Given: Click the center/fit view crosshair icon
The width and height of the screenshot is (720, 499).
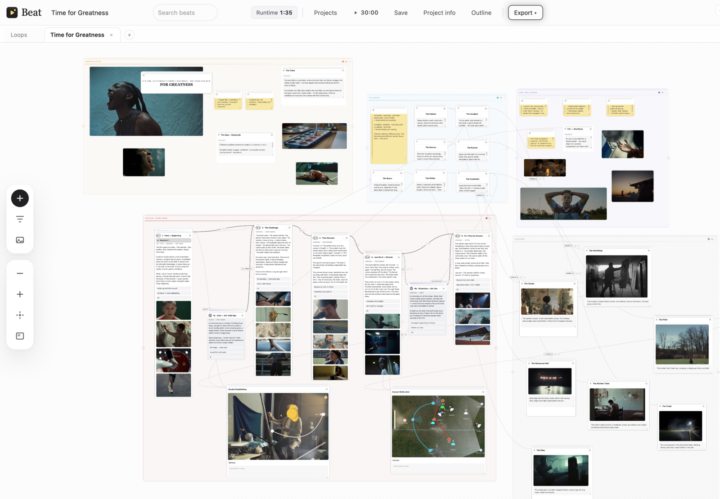Looking at the screenshot, I should [x=20, y=315].
